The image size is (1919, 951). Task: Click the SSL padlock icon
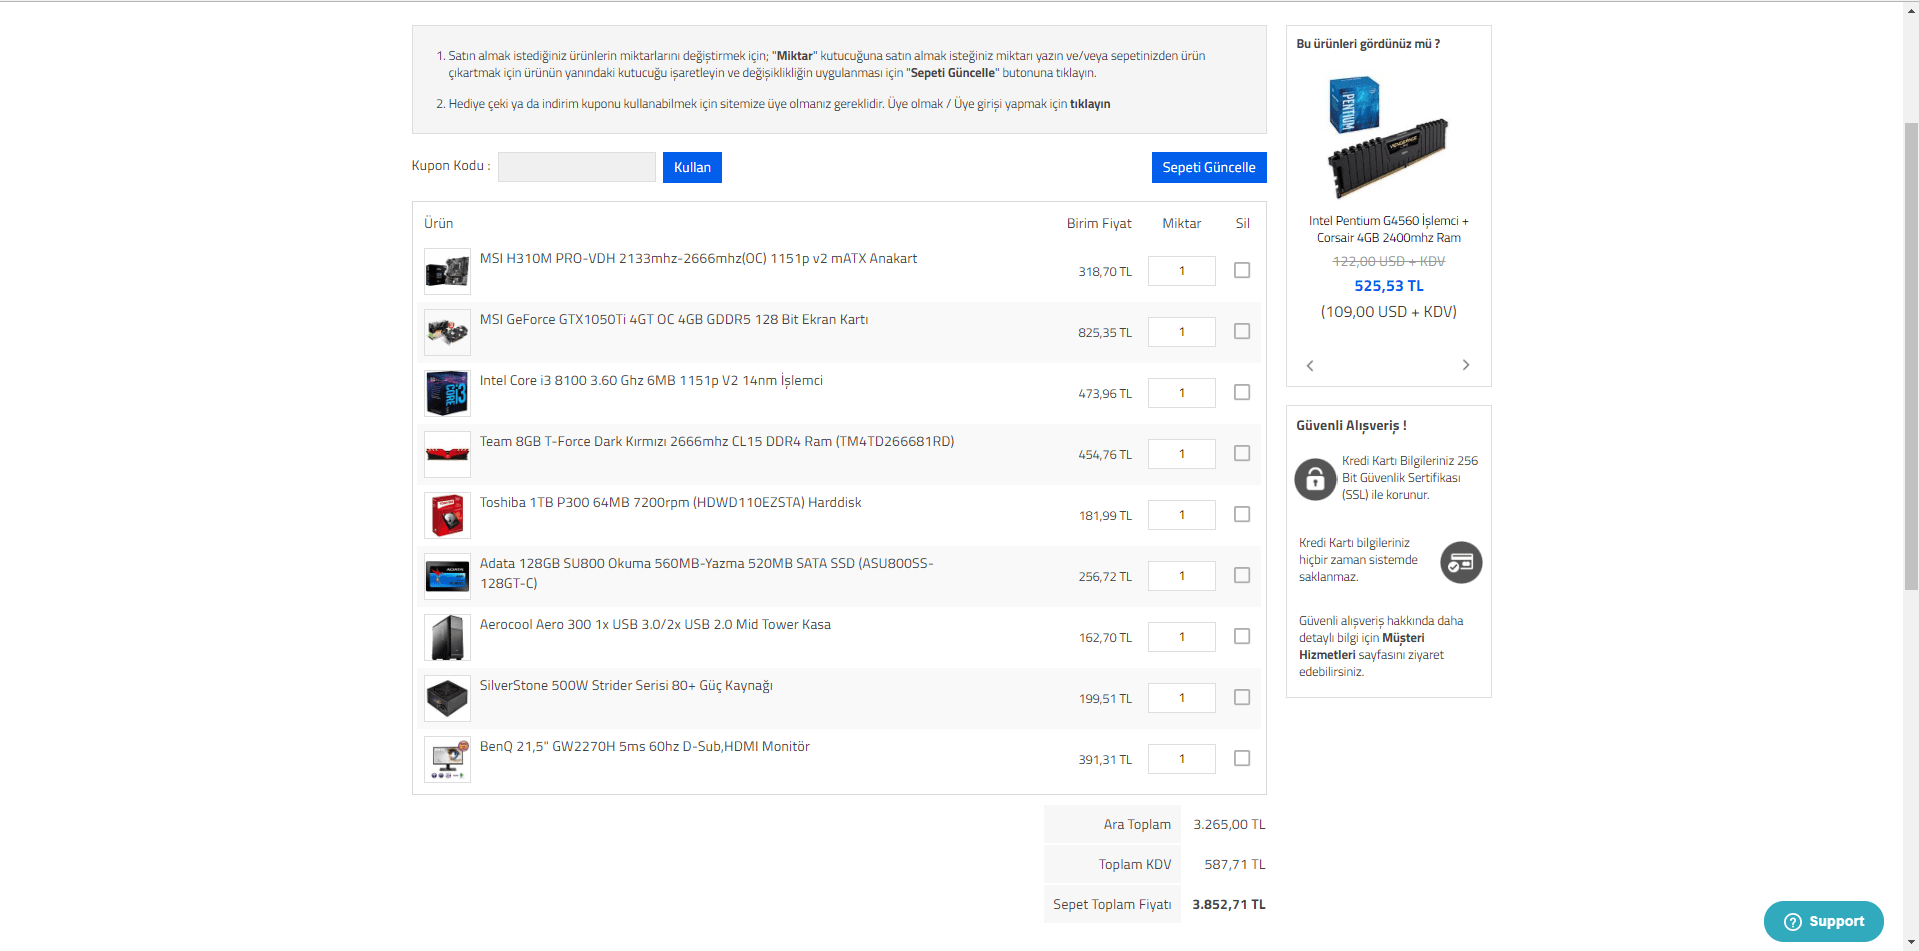tap(1315, 479)
